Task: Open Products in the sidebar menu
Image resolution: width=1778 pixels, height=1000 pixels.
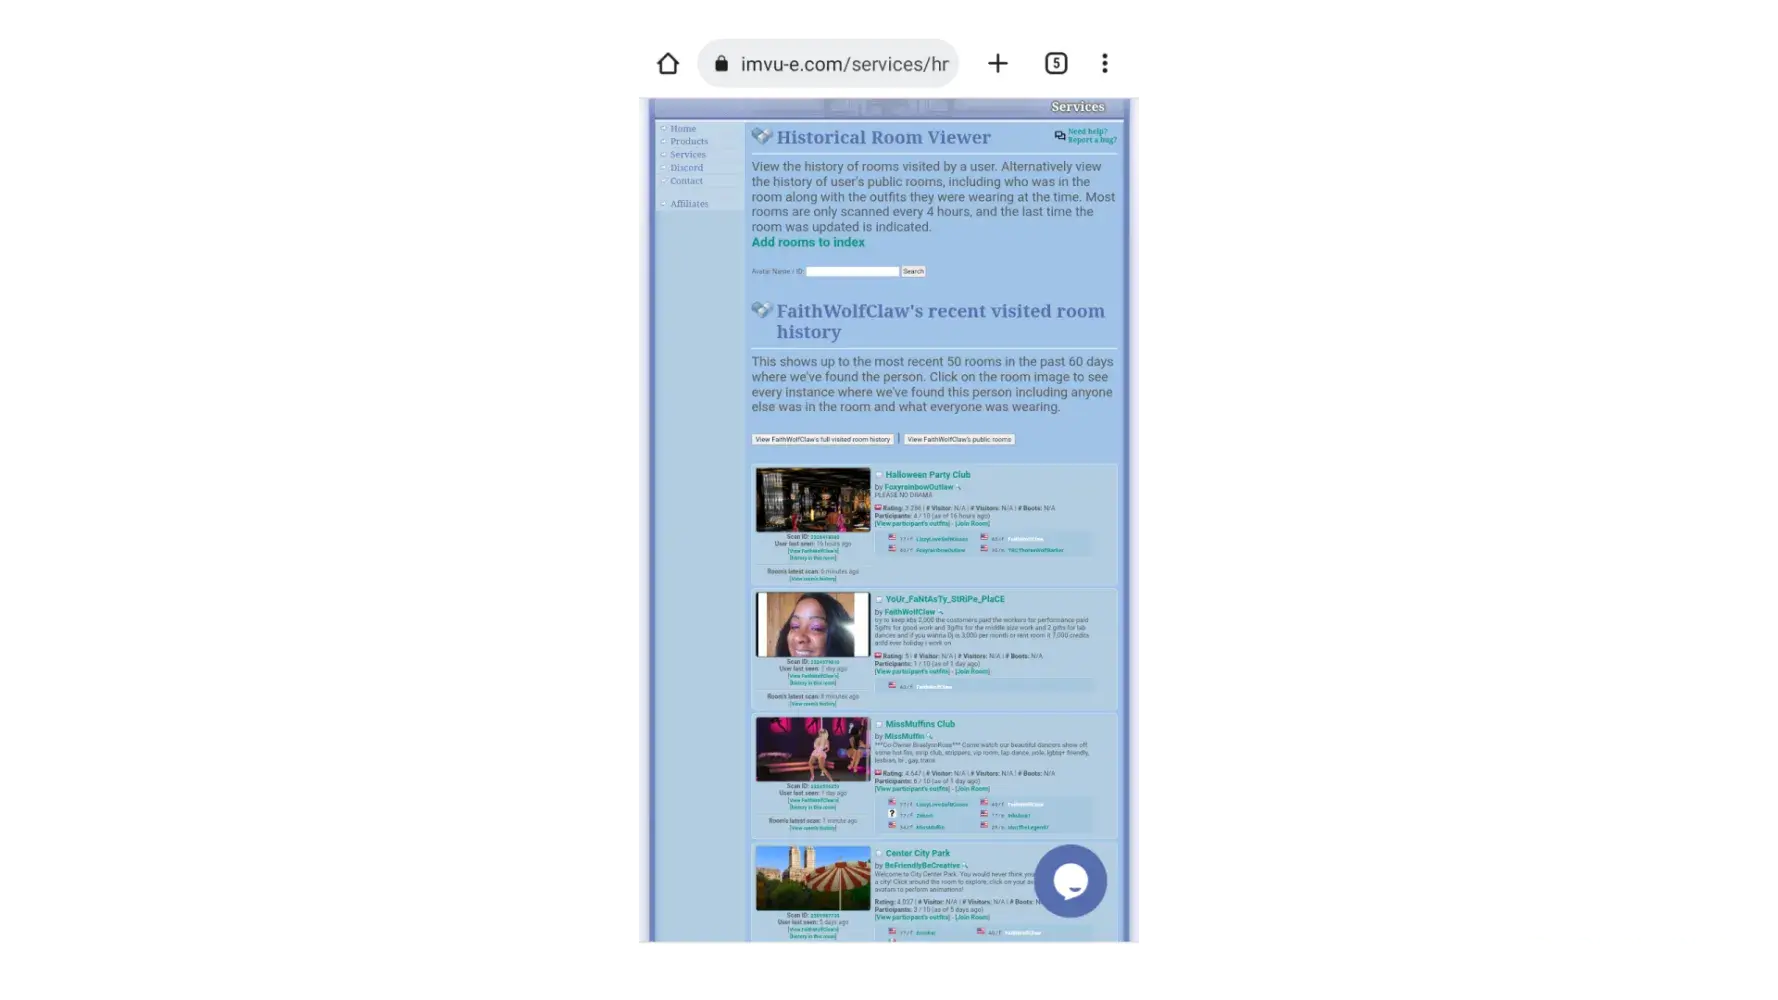Action: tap(689, 142)
